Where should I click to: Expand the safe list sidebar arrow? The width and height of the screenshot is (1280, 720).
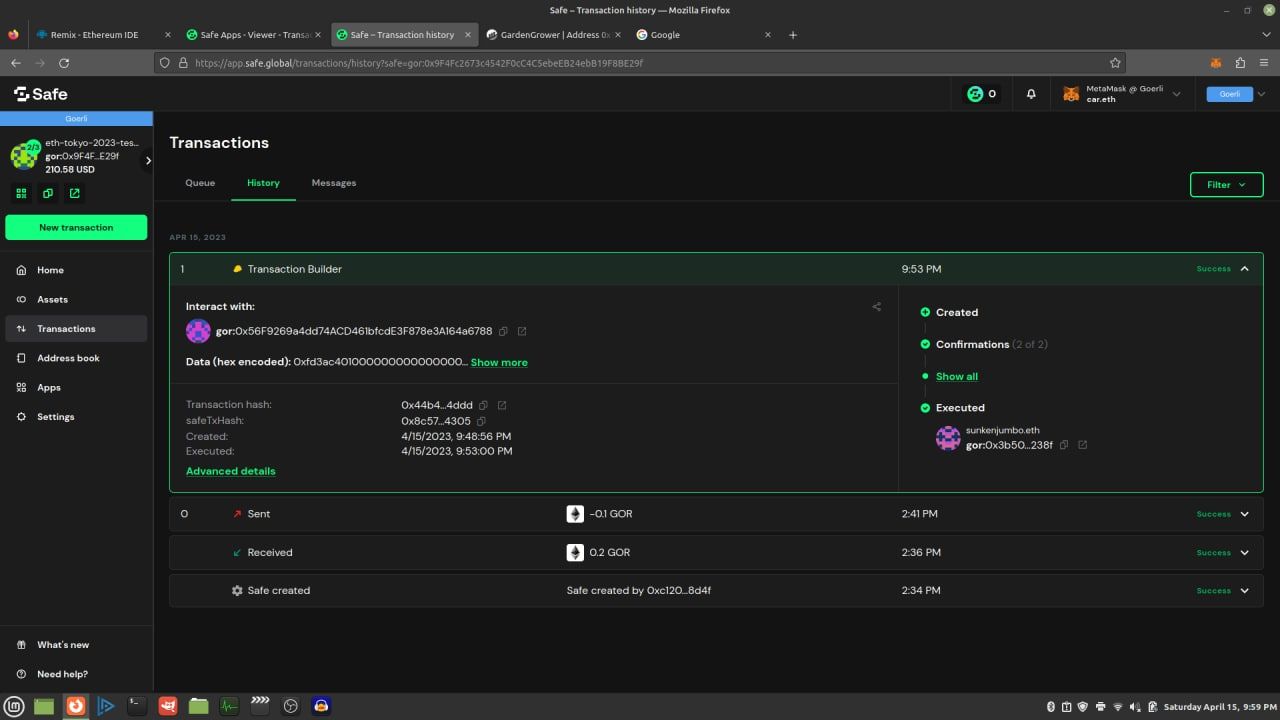tap(148, 160)
